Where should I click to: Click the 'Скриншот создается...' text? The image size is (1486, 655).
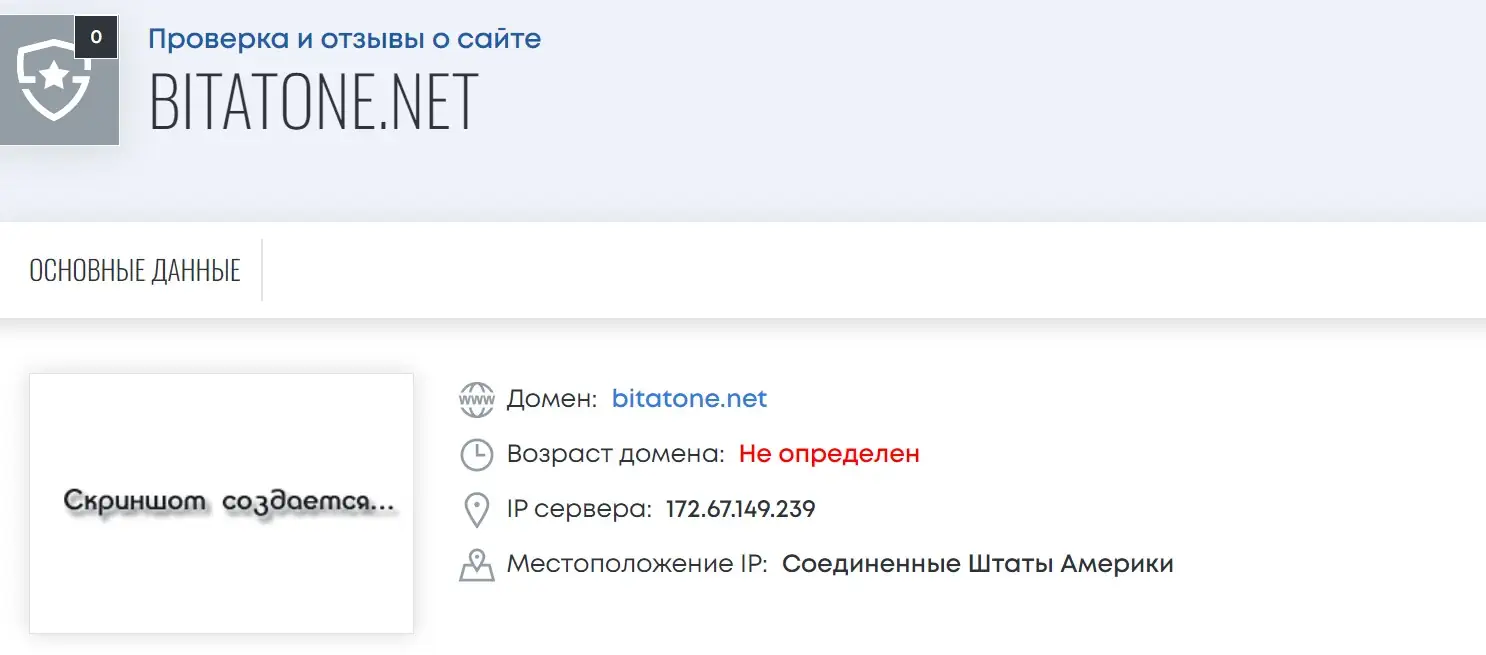coord(229,501)
